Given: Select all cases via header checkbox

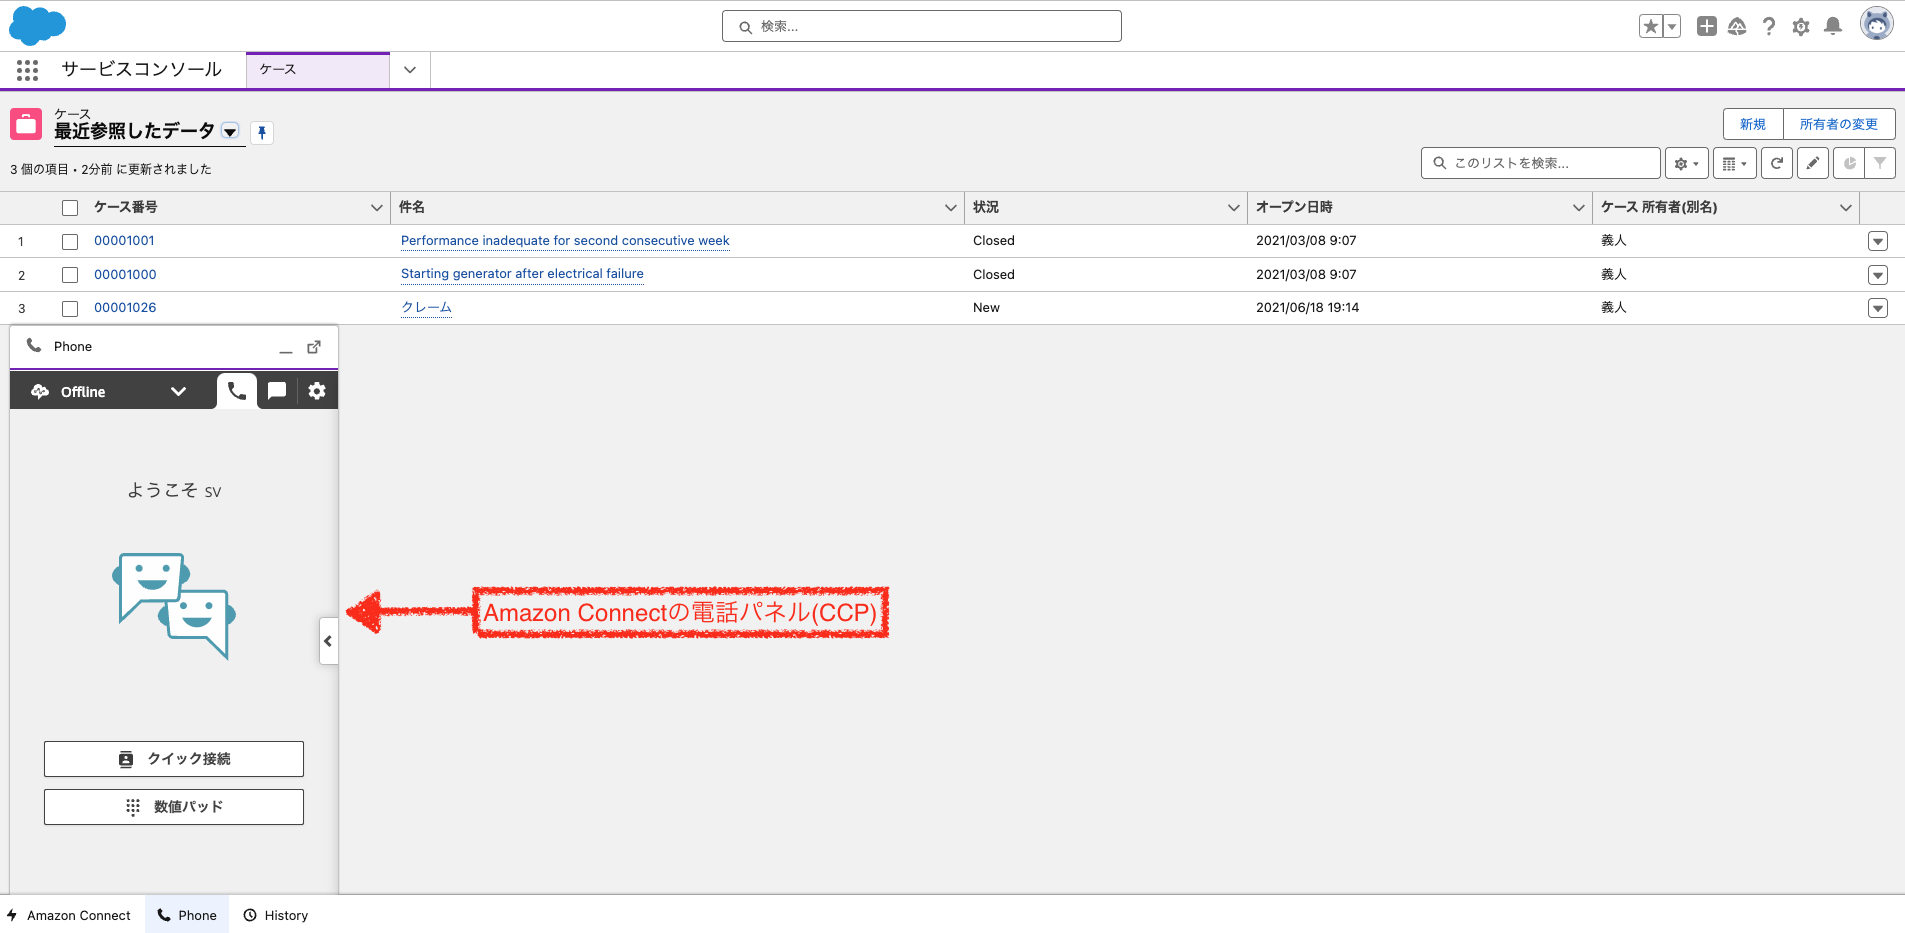Looking at the screenshot, I should pyautogui.click(x=70, y=207).
